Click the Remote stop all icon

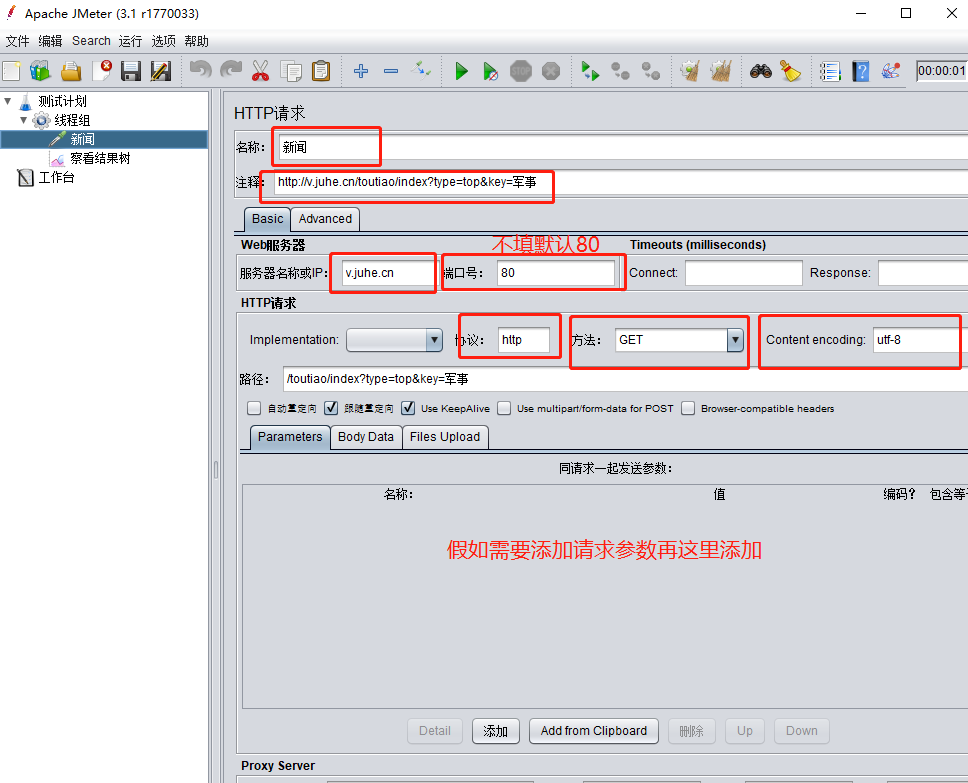[620, 71]
